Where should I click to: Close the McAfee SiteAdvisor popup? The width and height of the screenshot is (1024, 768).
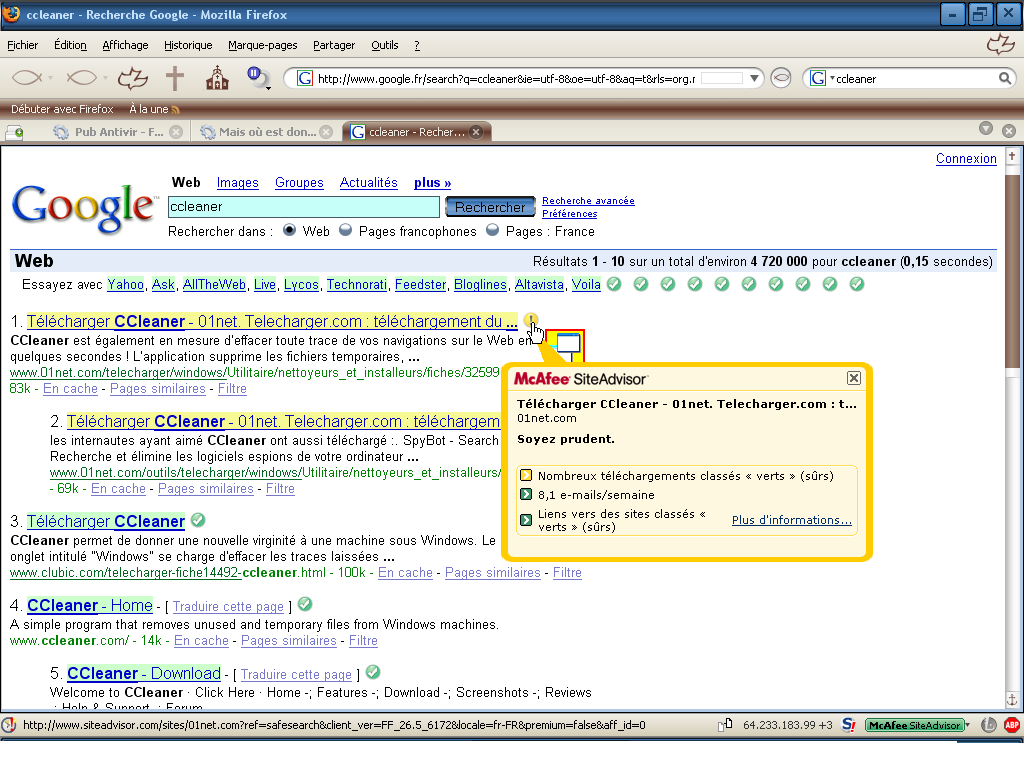853,378
